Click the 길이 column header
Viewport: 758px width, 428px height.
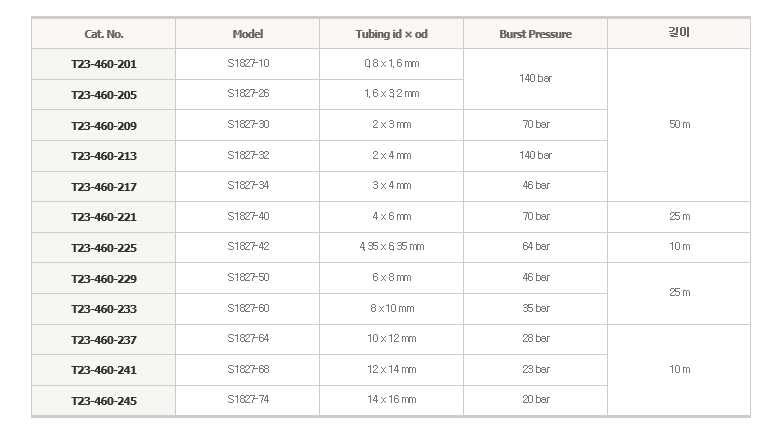pyautogui.click(x=679, y=32)
